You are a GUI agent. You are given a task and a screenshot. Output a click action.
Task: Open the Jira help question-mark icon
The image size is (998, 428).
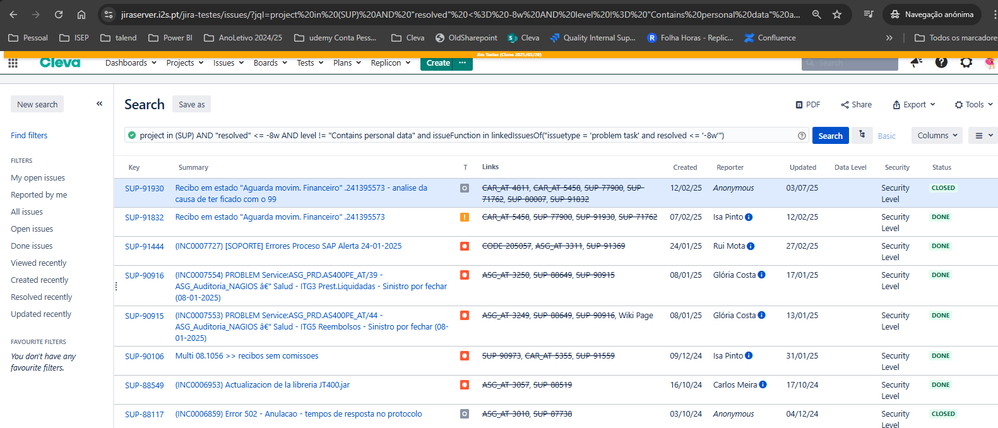pyautogui.click(x=941, y=62)
